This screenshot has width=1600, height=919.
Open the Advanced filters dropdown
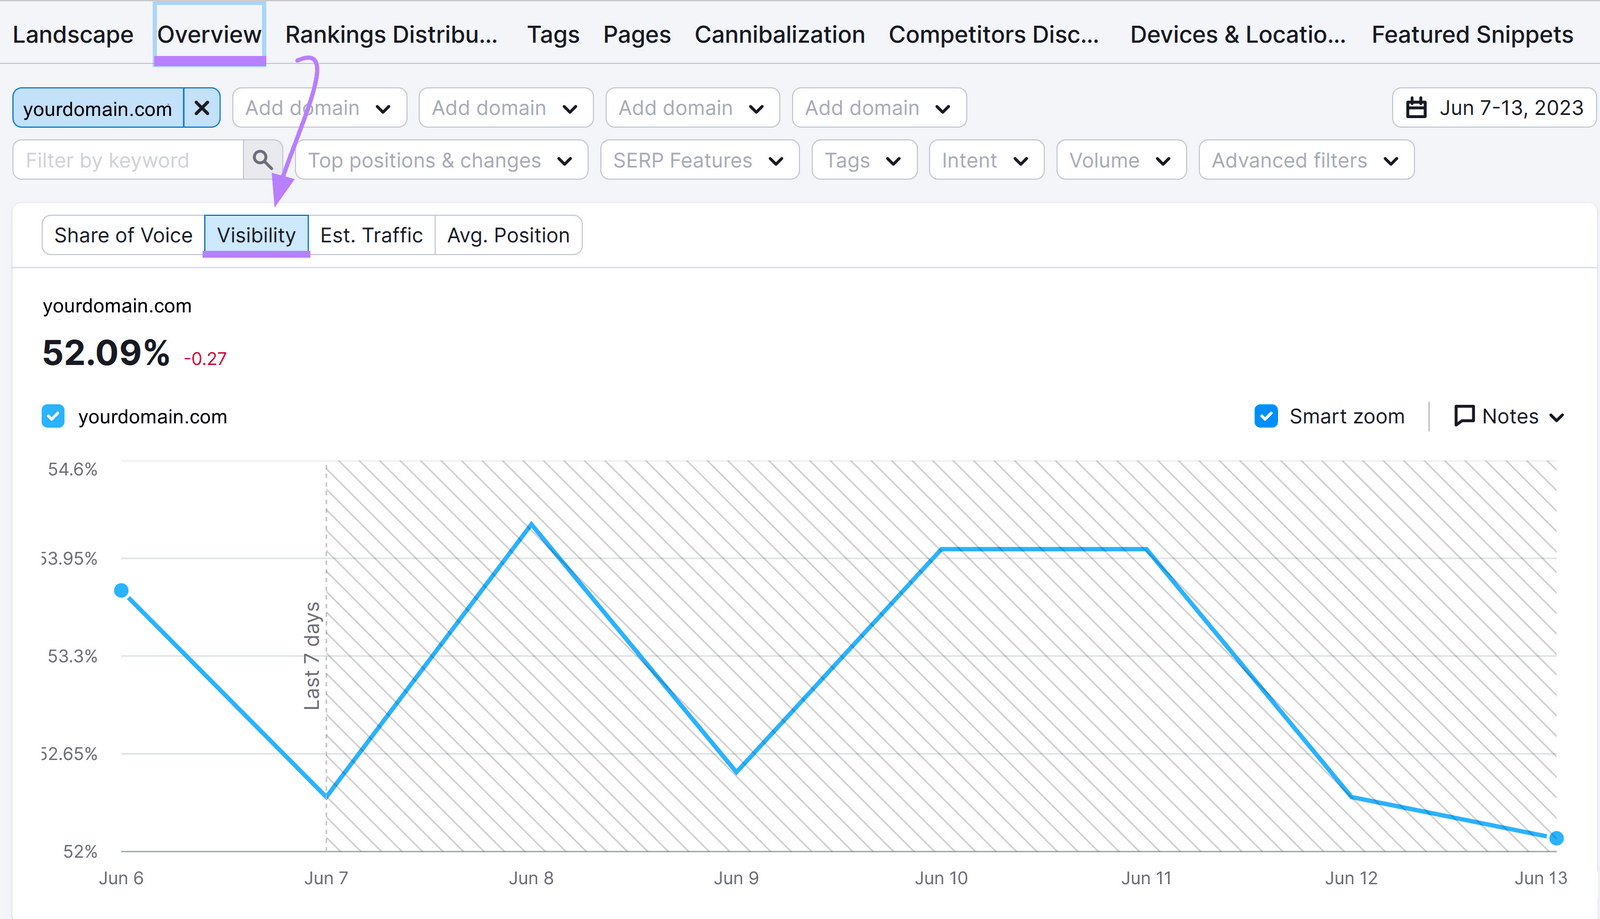click(x=1305, y=159)
